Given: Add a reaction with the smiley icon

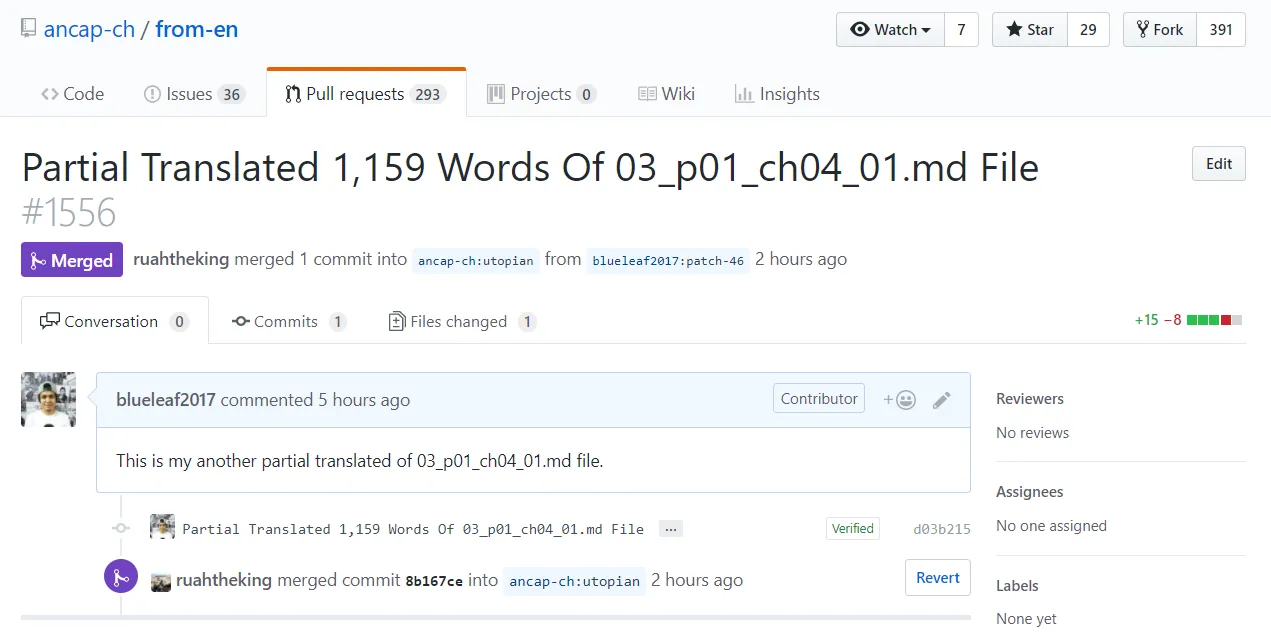Looking at the screenshot, I should [900, 400].
